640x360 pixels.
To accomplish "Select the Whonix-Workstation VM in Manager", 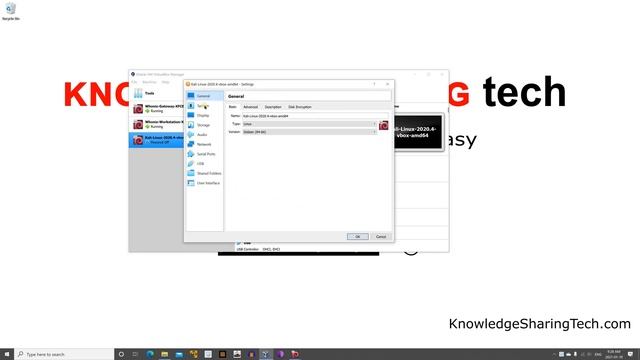I will pyautogui.click(x=157, y=124).
